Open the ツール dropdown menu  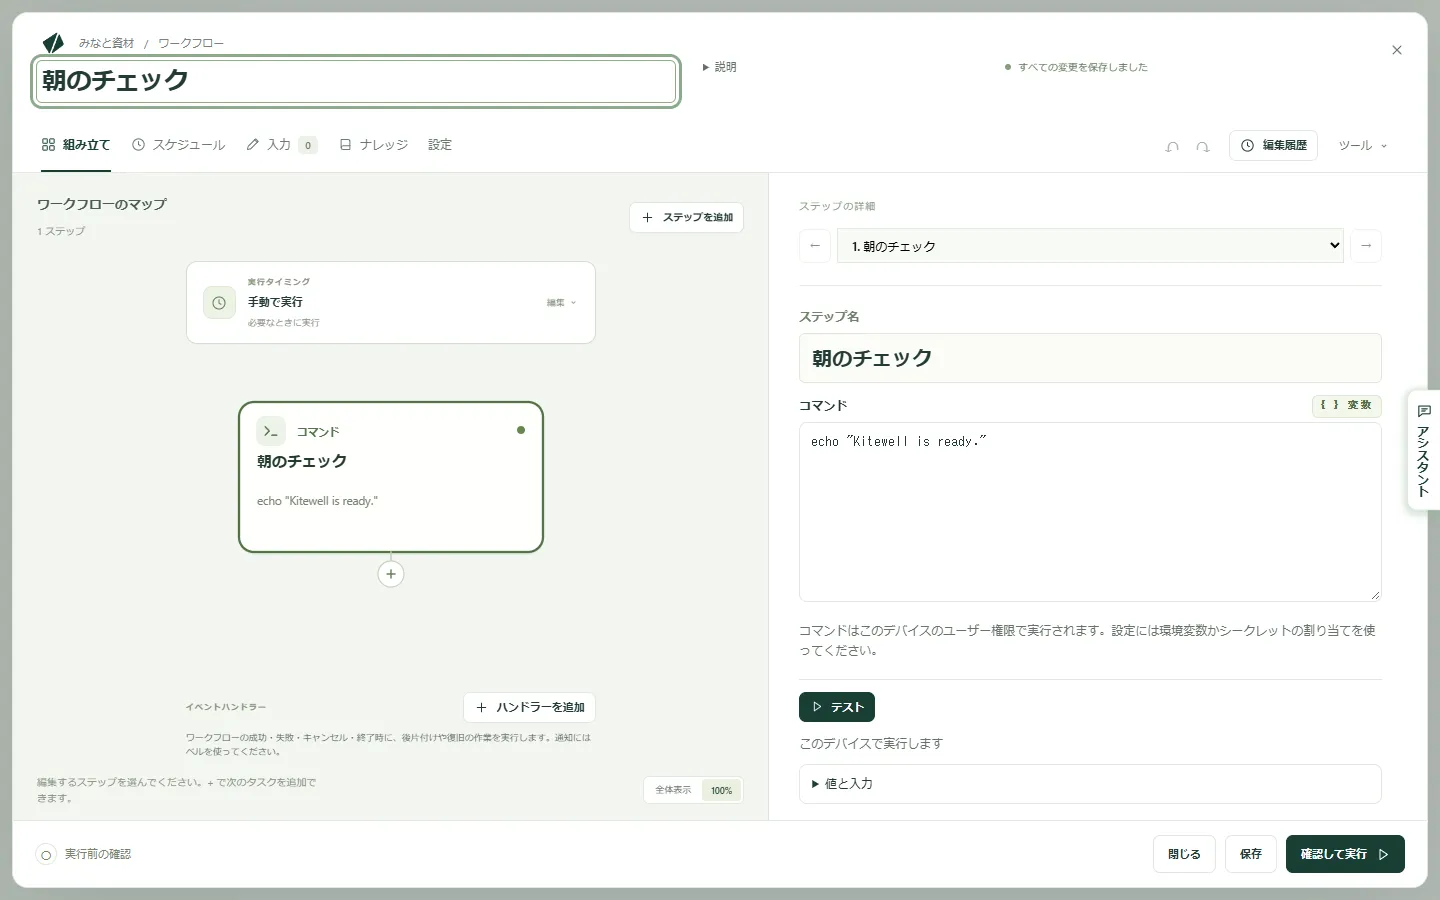point(1363,146)
